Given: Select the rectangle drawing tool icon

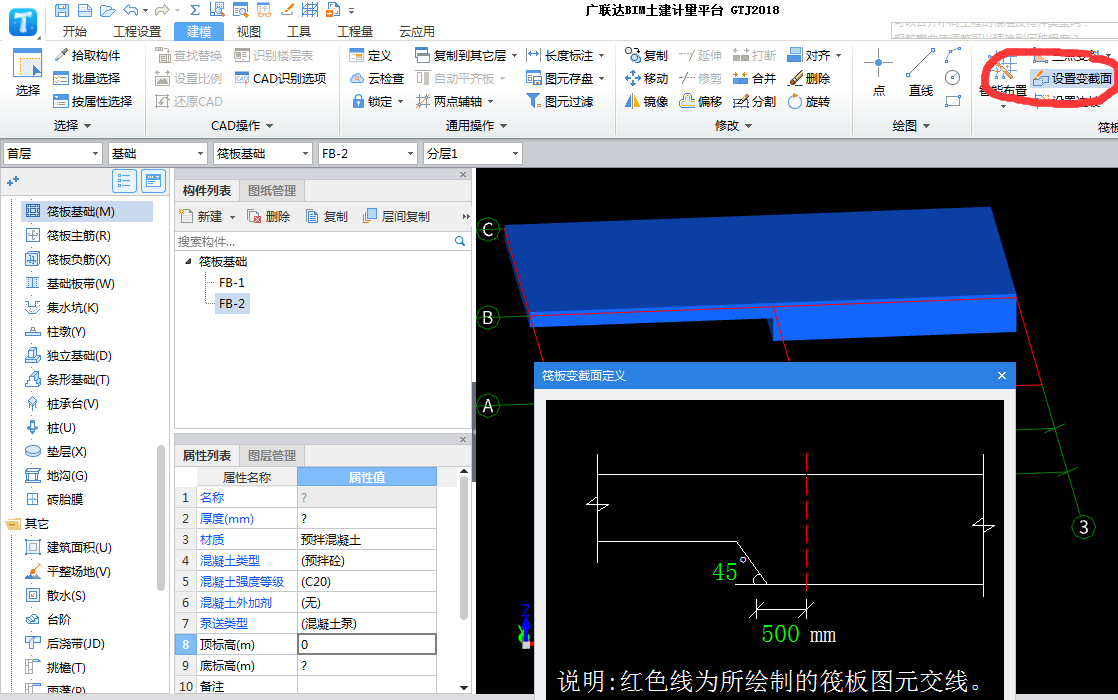Looking at the screenshot, I should [953, 101].
